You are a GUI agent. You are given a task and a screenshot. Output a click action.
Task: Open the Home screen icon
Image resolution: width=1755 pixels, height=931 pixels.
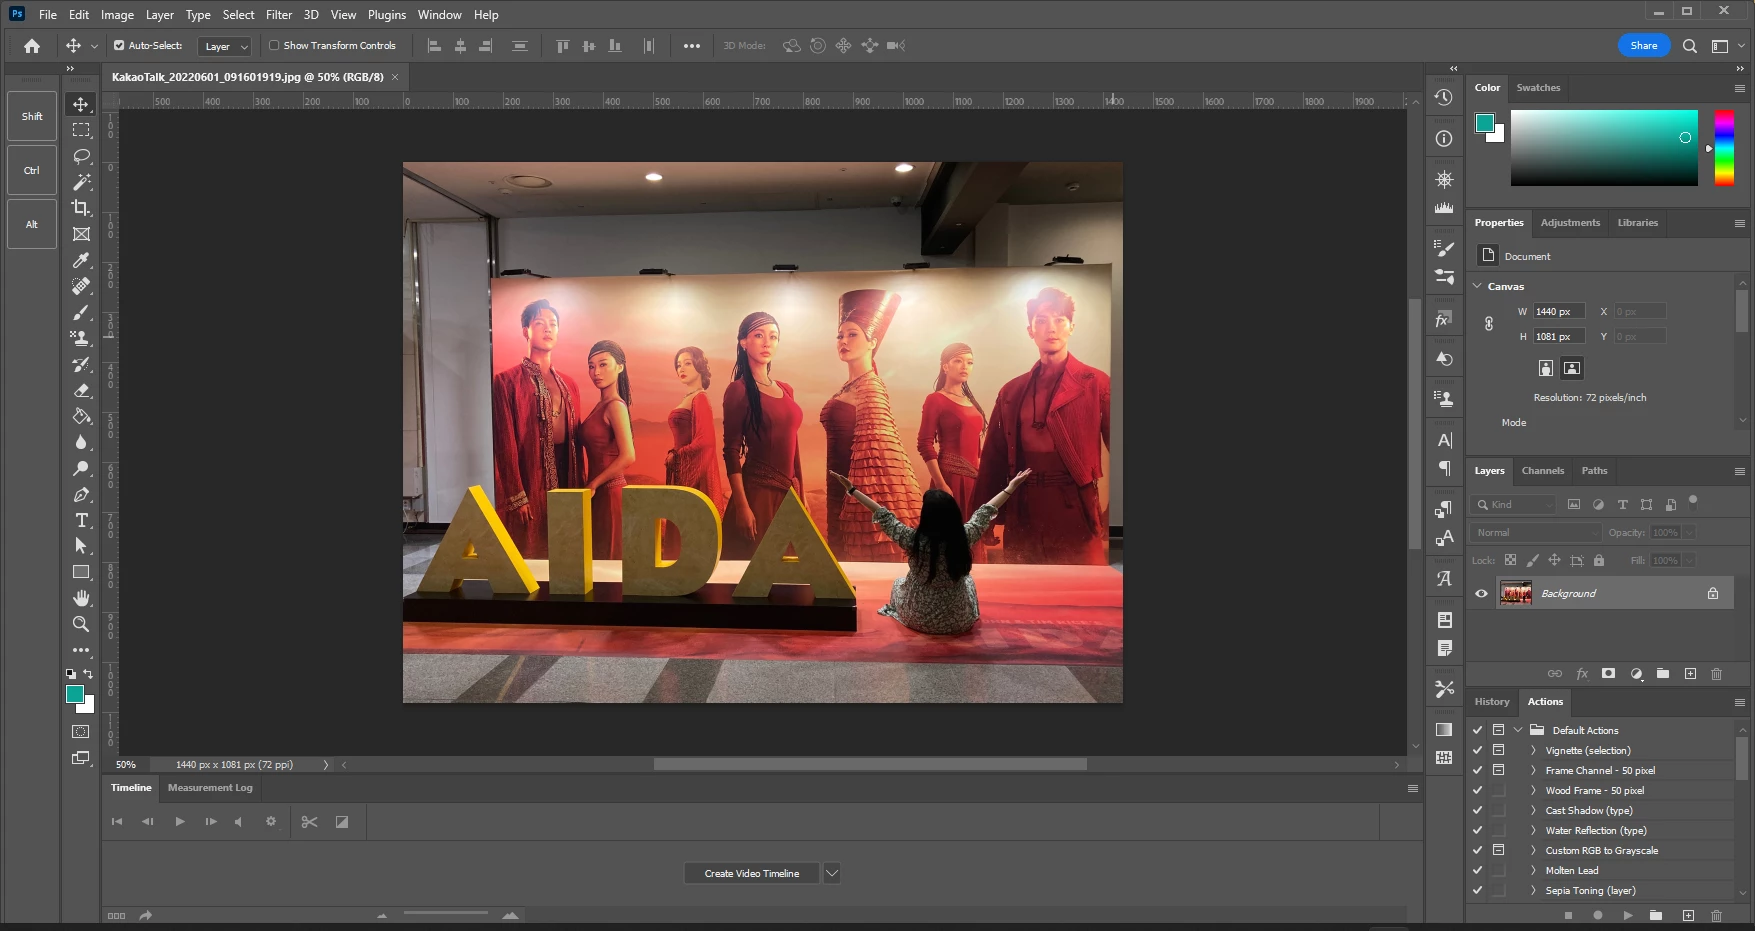[32, 46]
